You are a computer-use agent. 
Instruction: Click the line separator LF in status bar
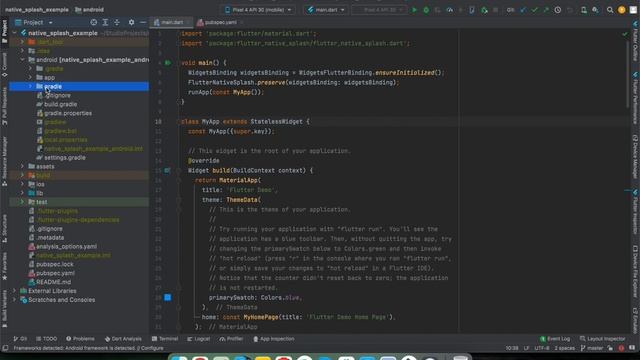(x=526, y=348)
